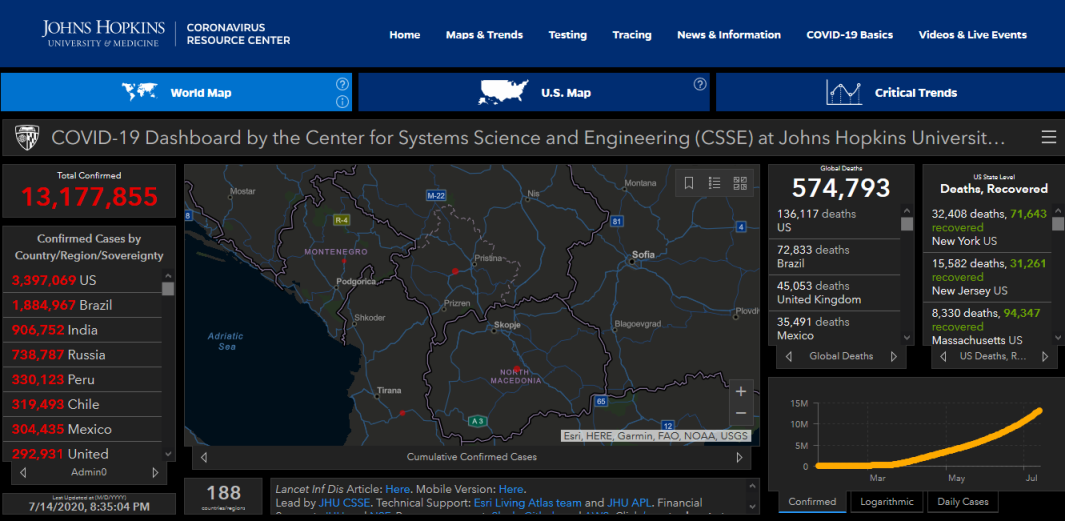Open the Home menu item

405,35
